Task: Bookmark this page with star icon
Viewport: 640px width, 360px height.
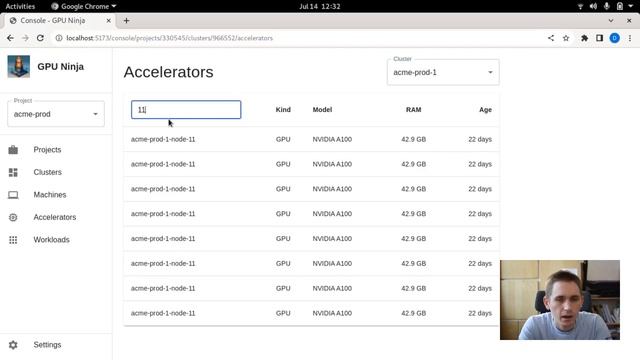Action: pyautogui.click(x=566, y=38)
